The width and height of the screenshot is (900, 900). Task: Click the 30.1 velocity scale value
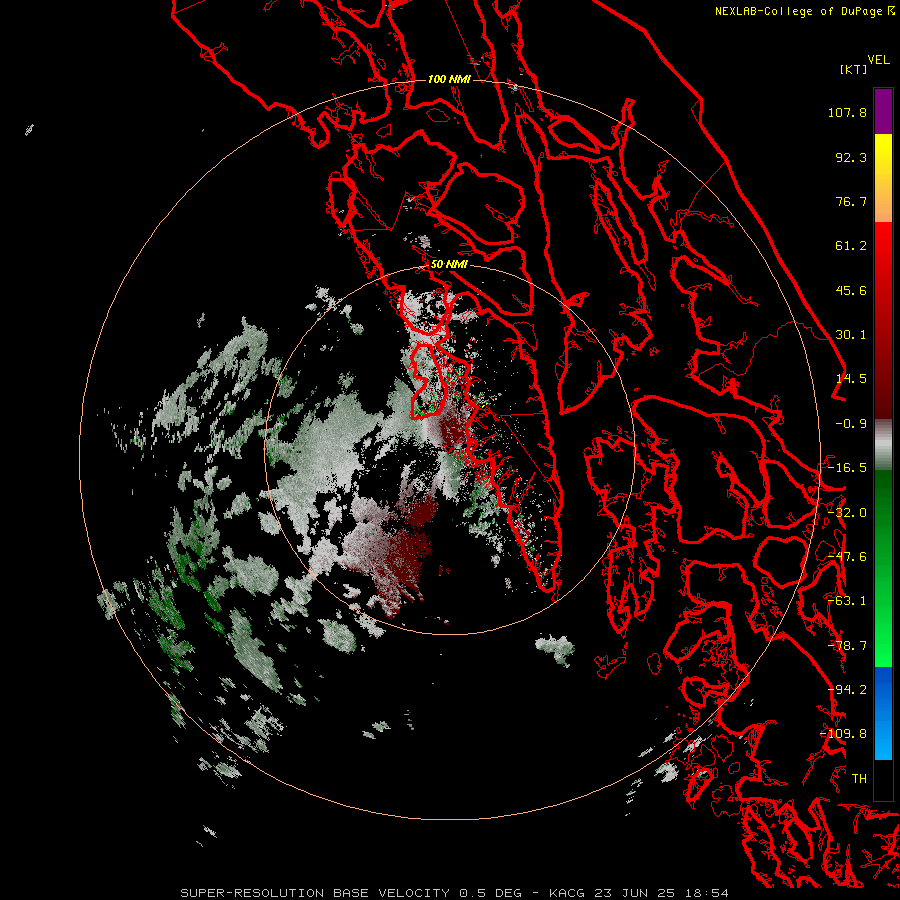(x=851, y=335)
